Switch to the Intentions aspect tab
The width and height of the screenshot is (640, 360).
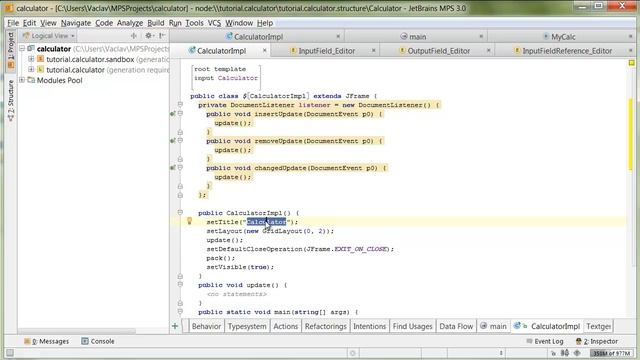[x=369, y=327]
